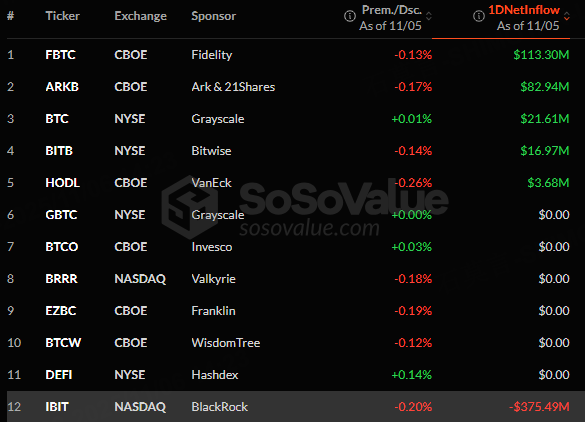Viewport: 585px width, 422px height.
Task: Click the Ticker column header
Action: click(x=62, y=16)
